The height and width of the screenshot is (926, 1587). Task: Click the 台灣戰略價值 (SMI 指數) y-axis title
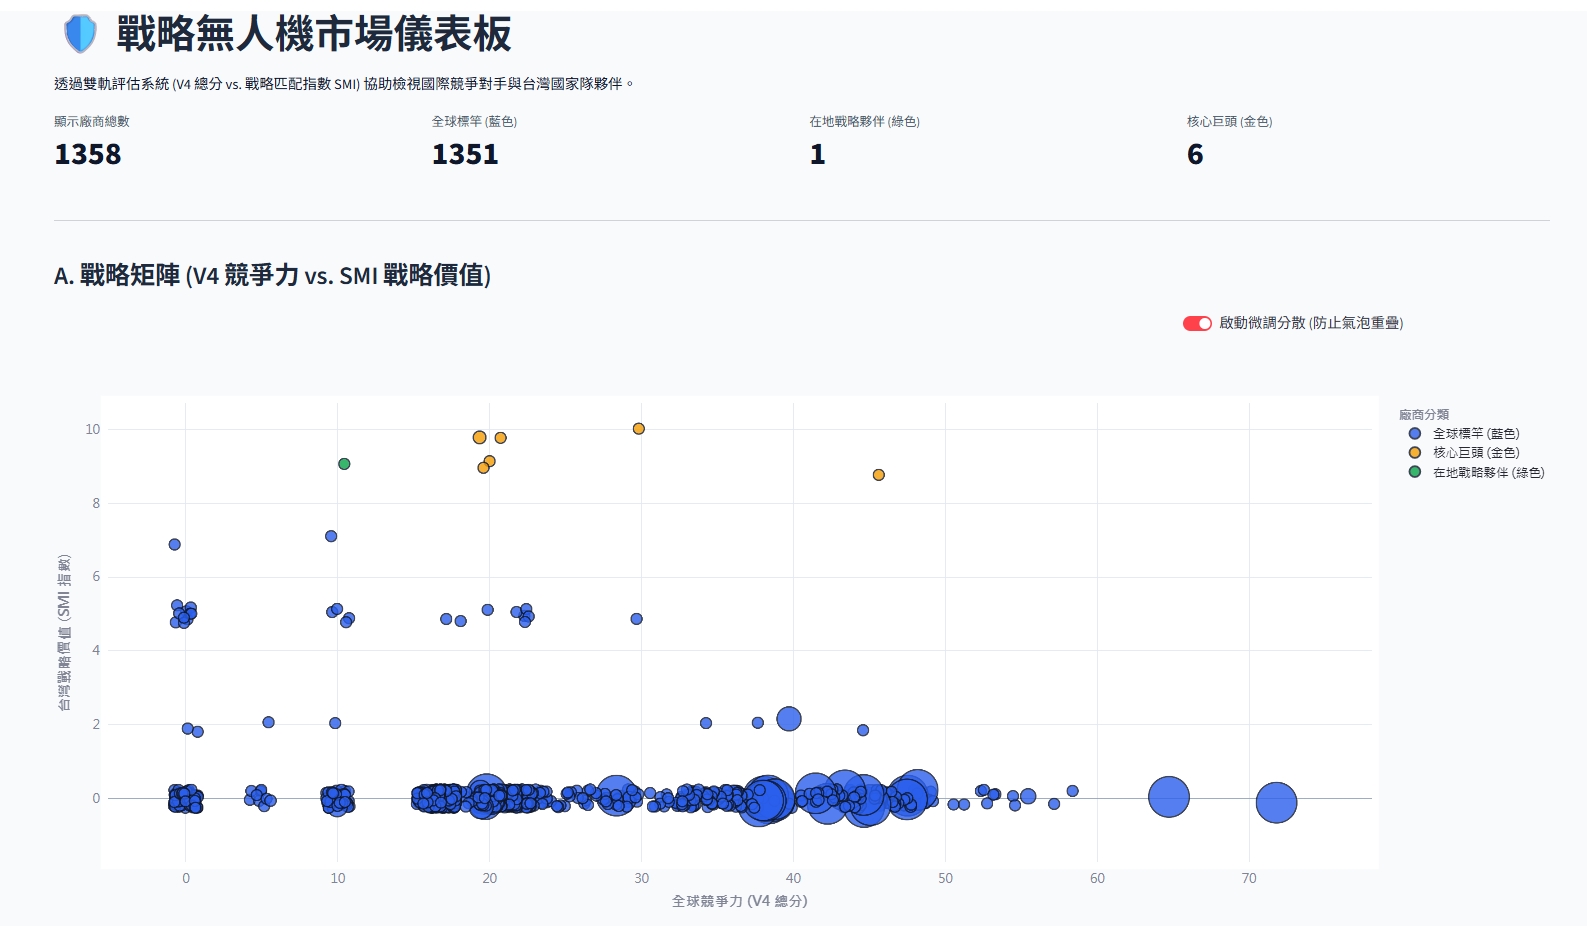[64, 632]
